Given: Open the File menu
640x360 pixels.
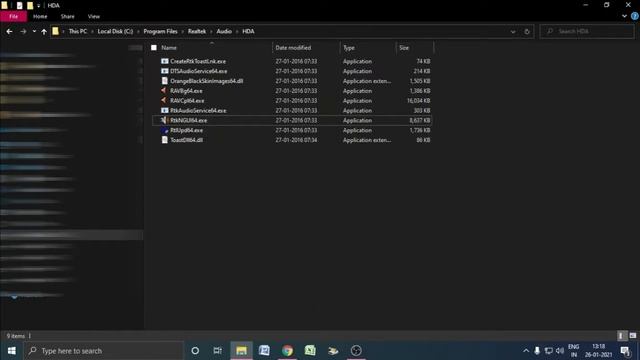Looking at the screenshot, I should tap(13, 16).
